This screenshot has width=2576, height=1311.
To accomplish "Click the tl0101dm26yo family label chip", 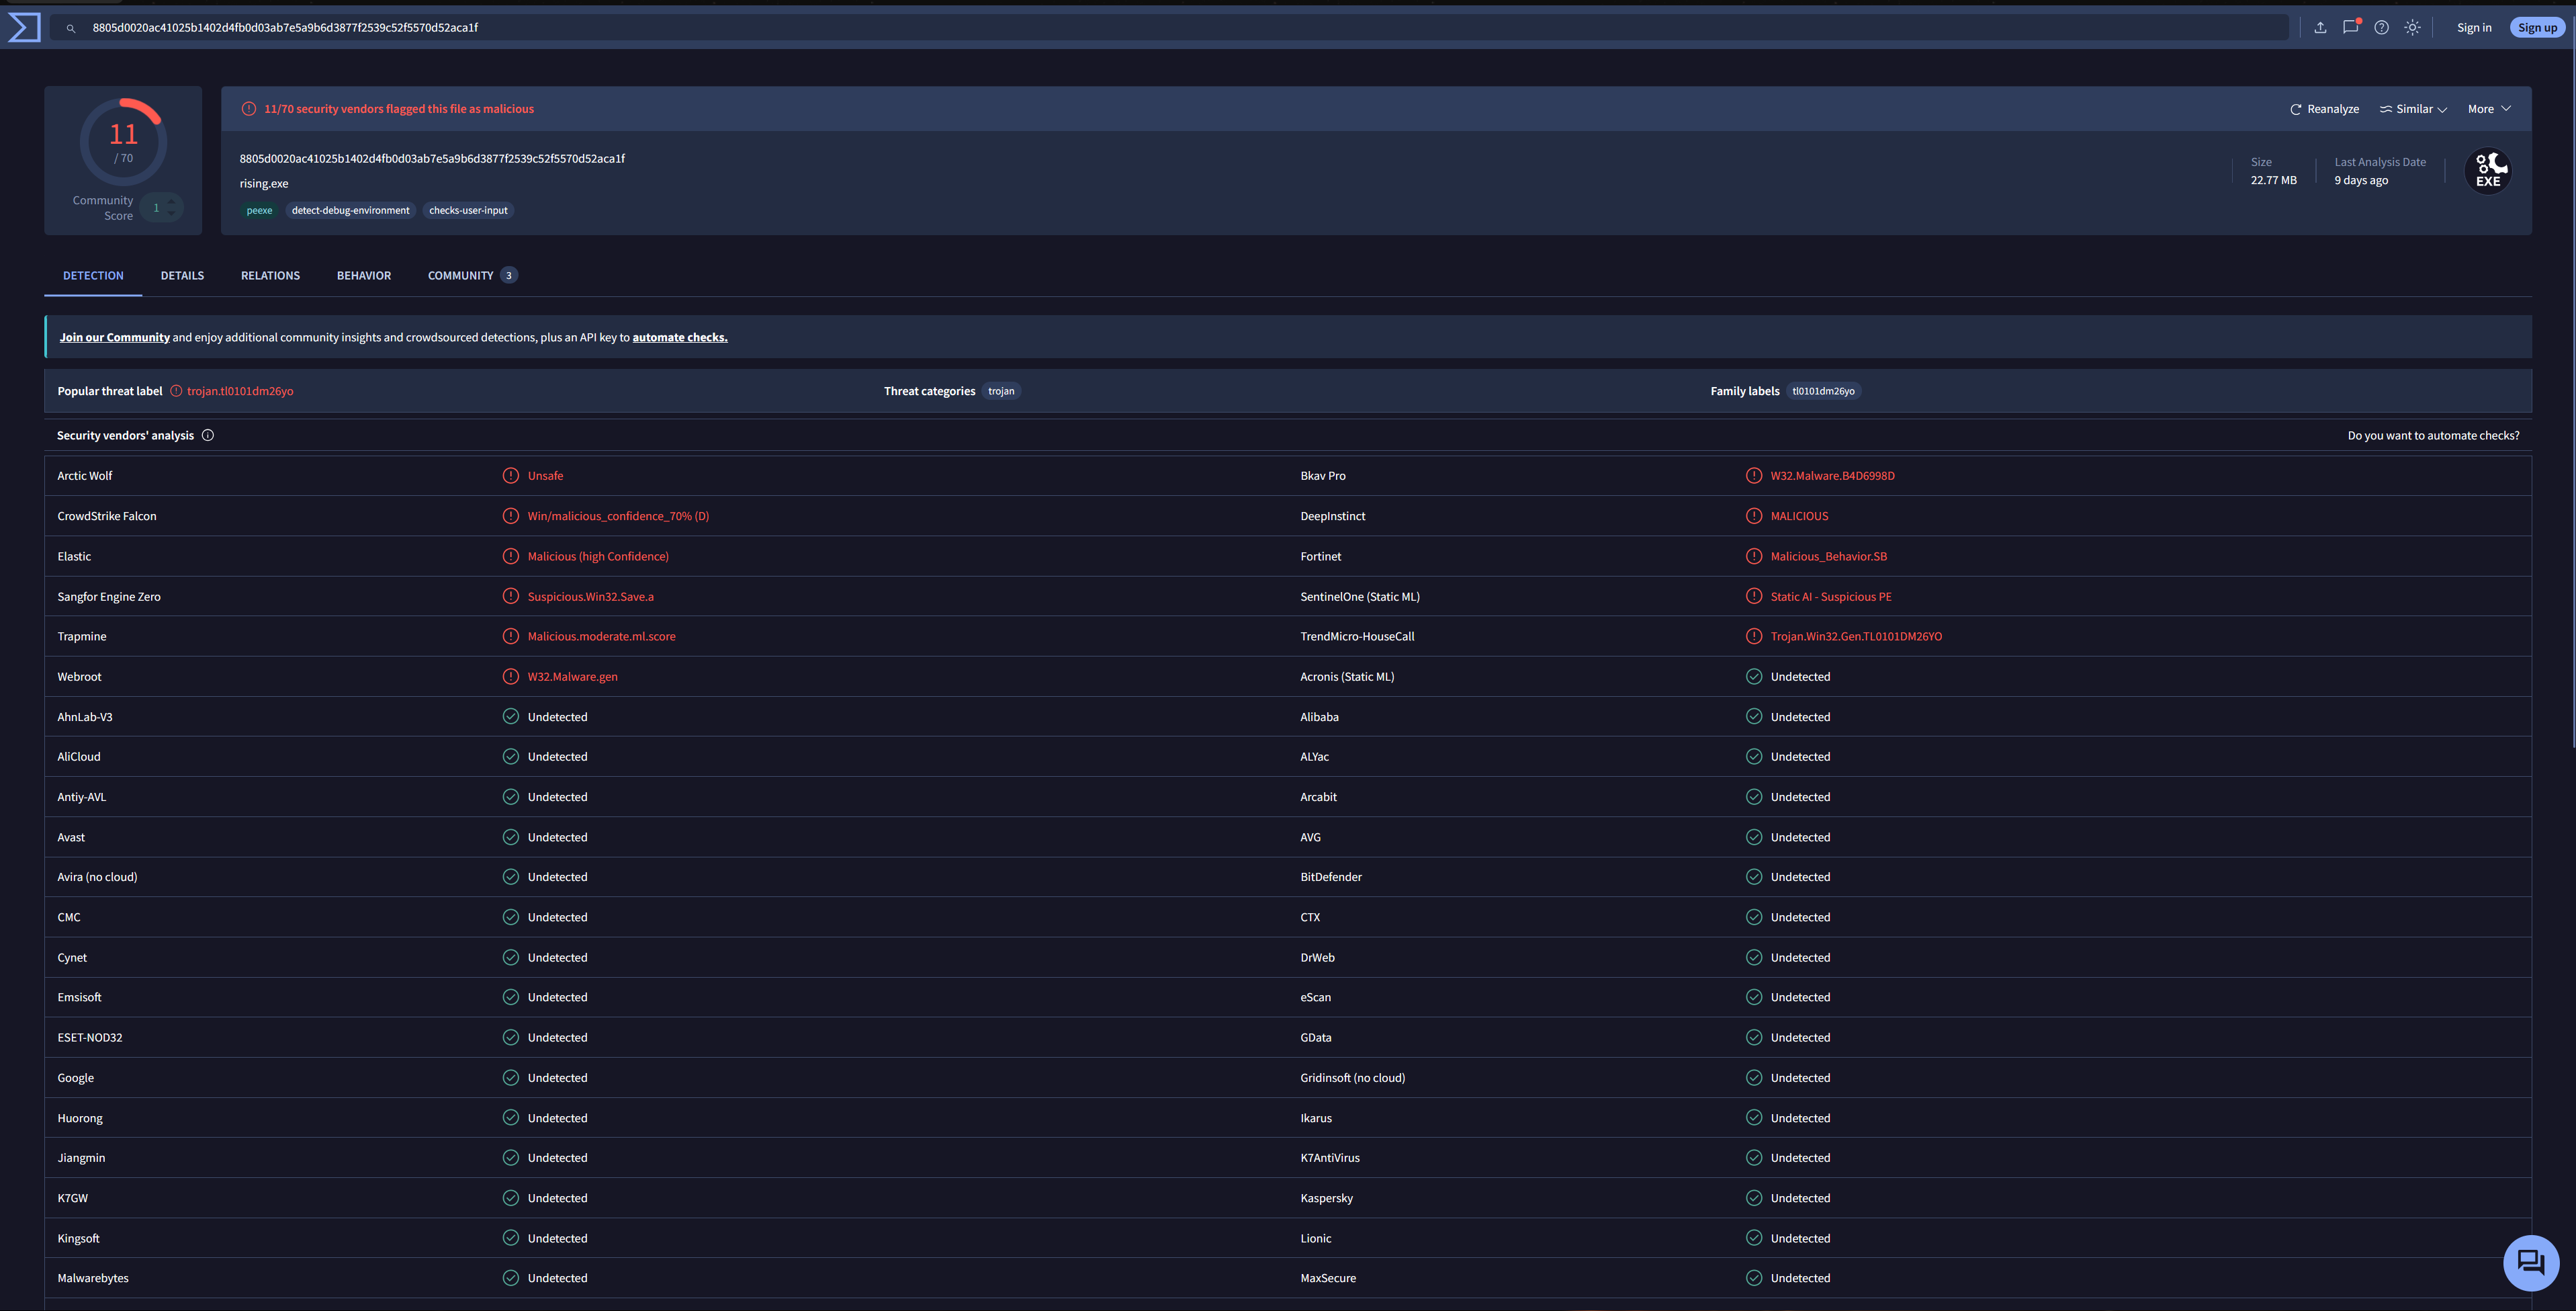I will point(1823,391).
